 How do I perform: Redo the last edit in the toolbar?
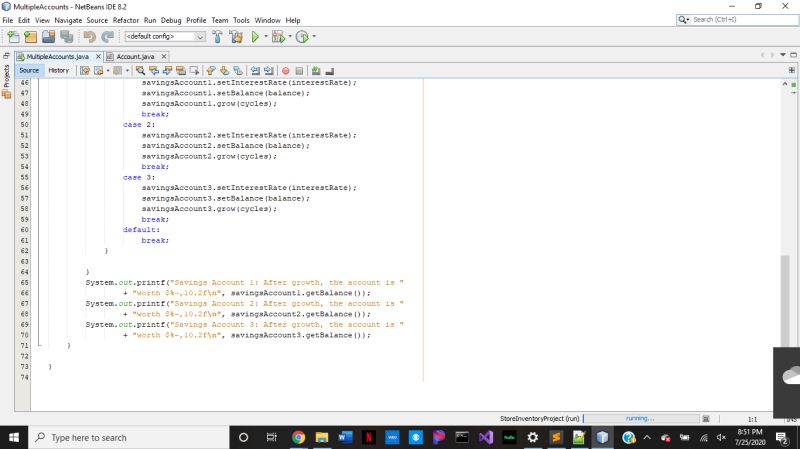pyautogui.click(x=107, y=37)
